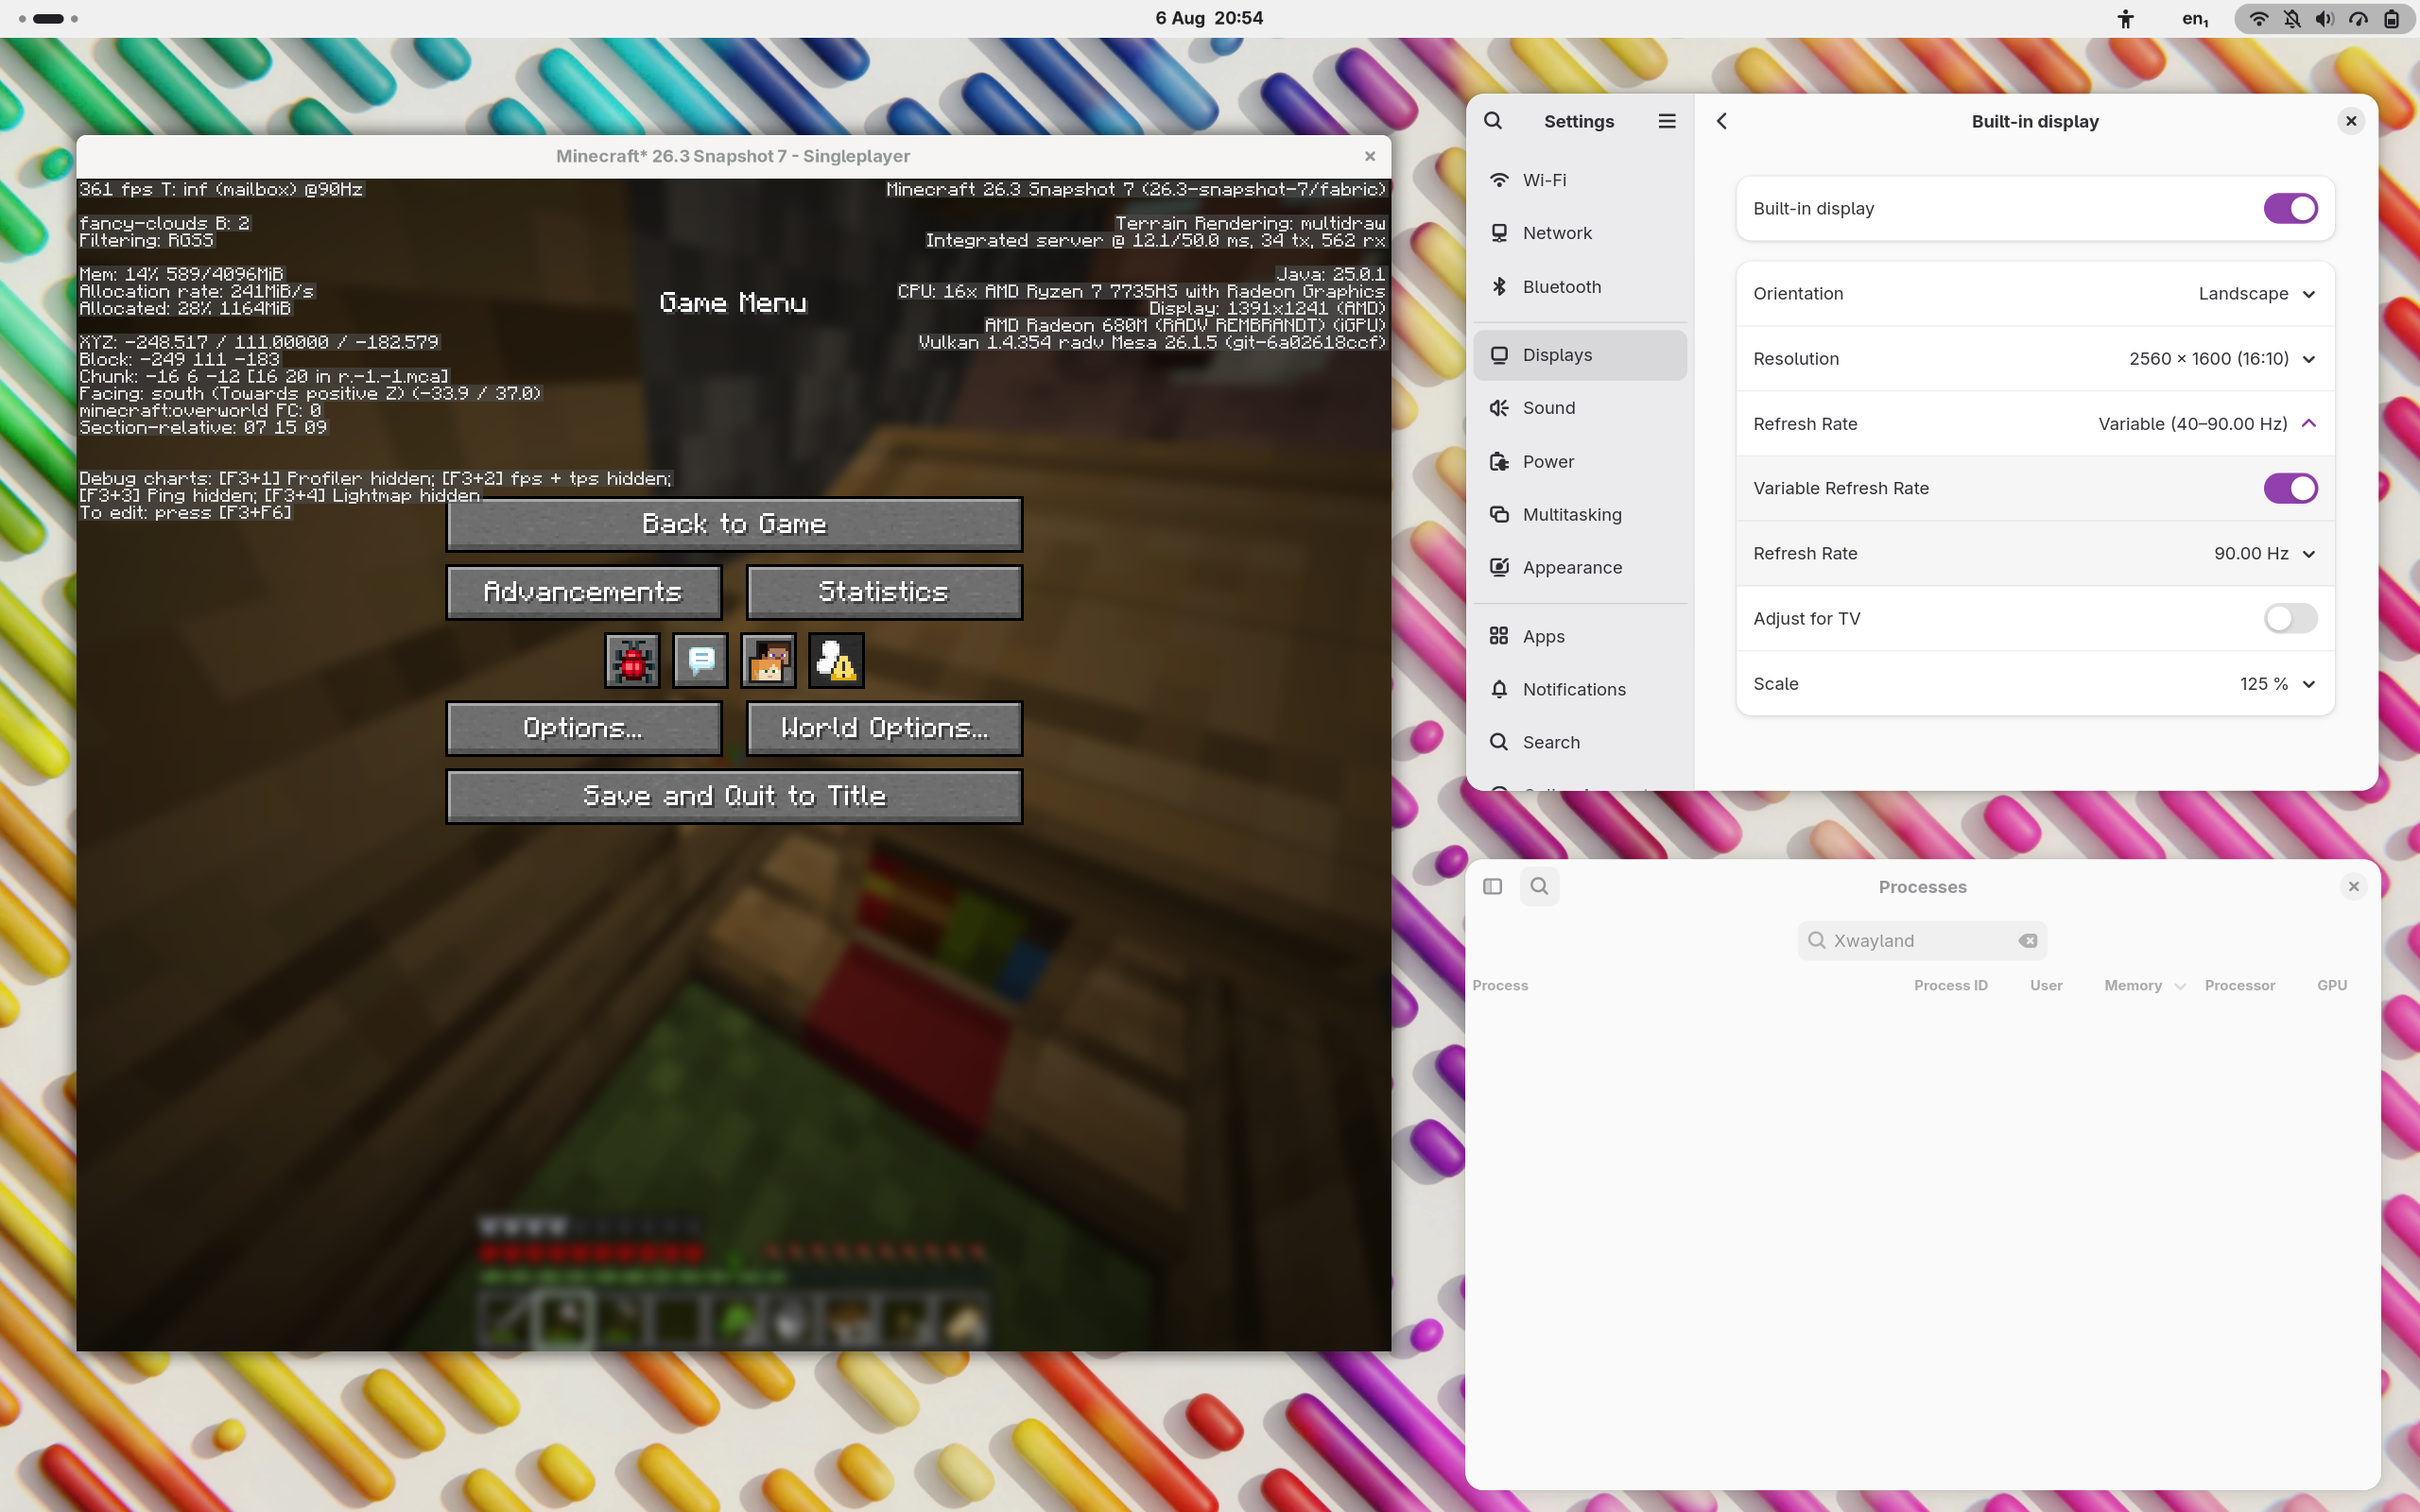Screen dimensions: 2420x1512
Task: Click the activities workspace indicator
Action: [48, 19]
